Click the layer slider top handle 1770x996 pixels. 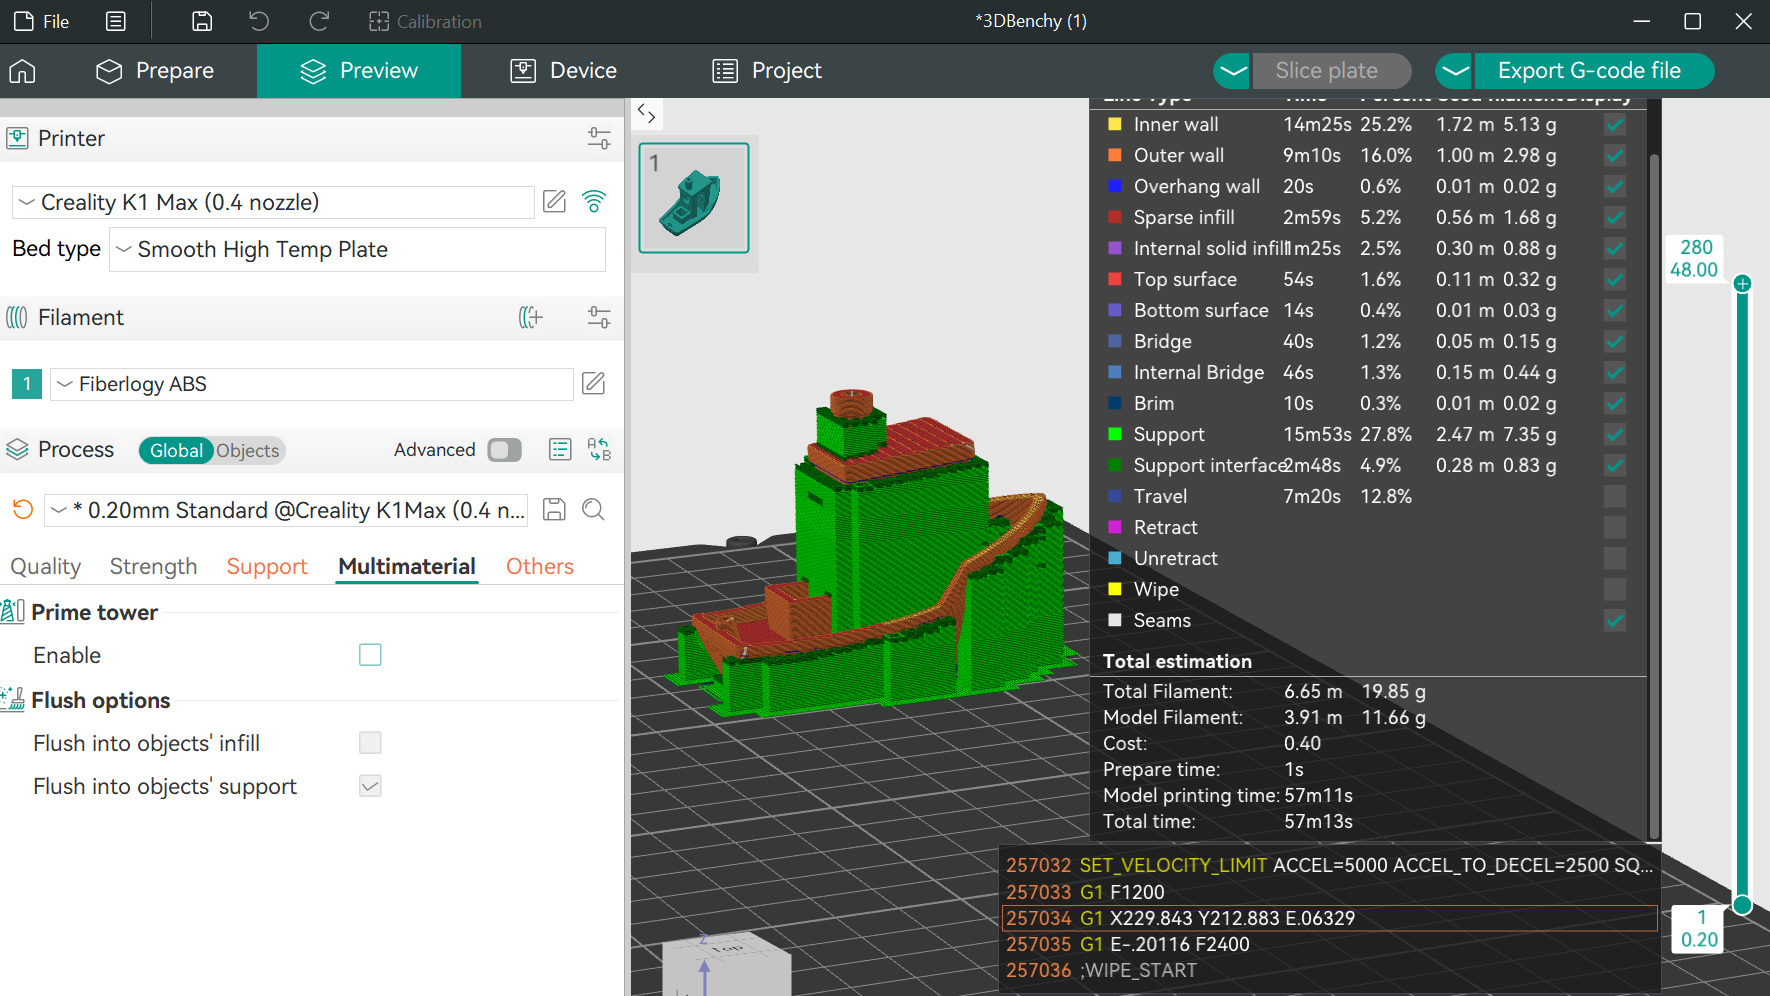click(1742, 284)
